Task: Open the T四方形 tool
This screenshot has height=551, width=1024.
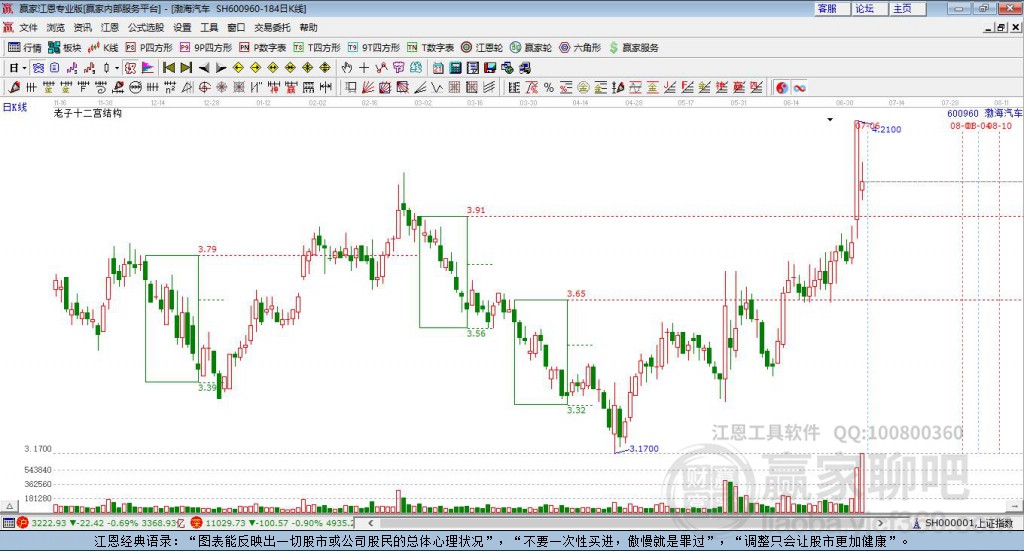Action: tap(317, 48)
